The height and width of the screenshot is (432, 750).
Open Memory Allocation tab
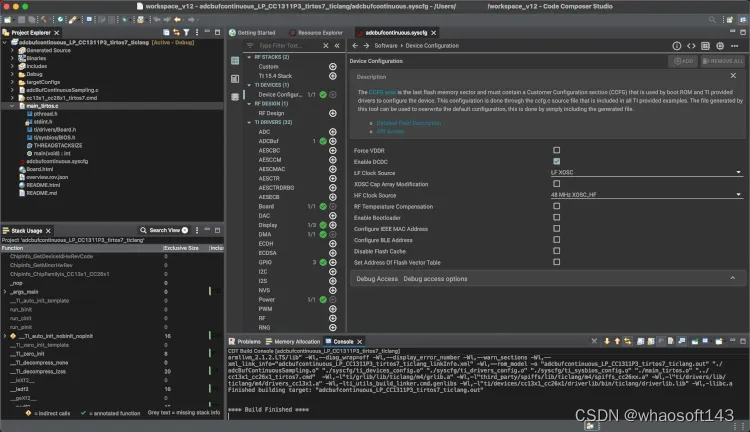pyautogui.click(x=293, y=342)
